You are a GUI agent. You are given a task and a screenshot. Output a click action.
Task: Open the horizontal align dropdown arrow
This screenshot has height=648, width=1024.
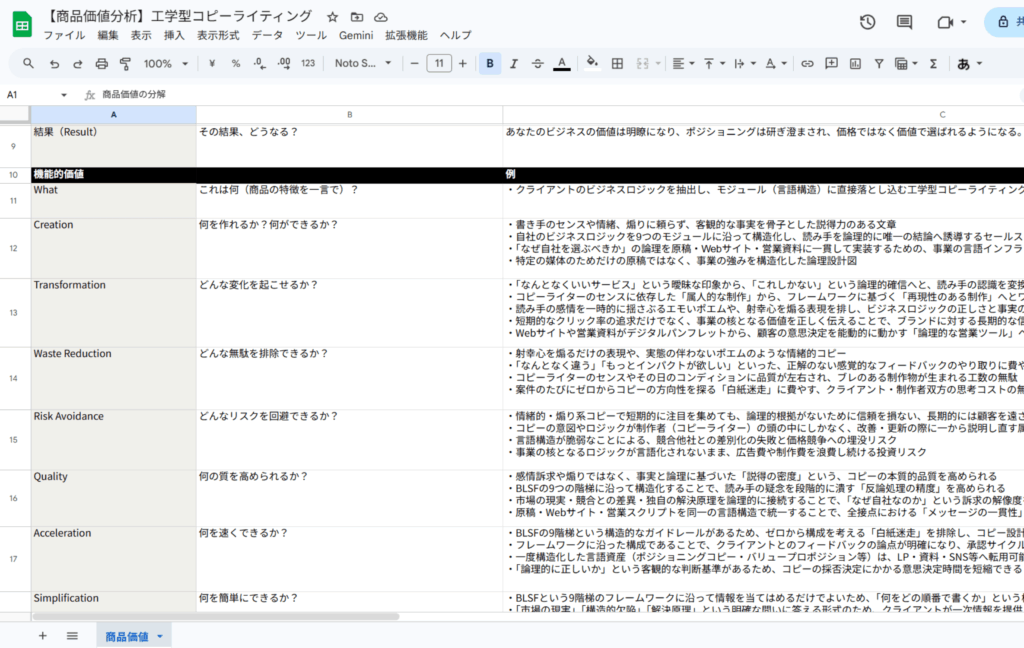[x=692, y=62]
